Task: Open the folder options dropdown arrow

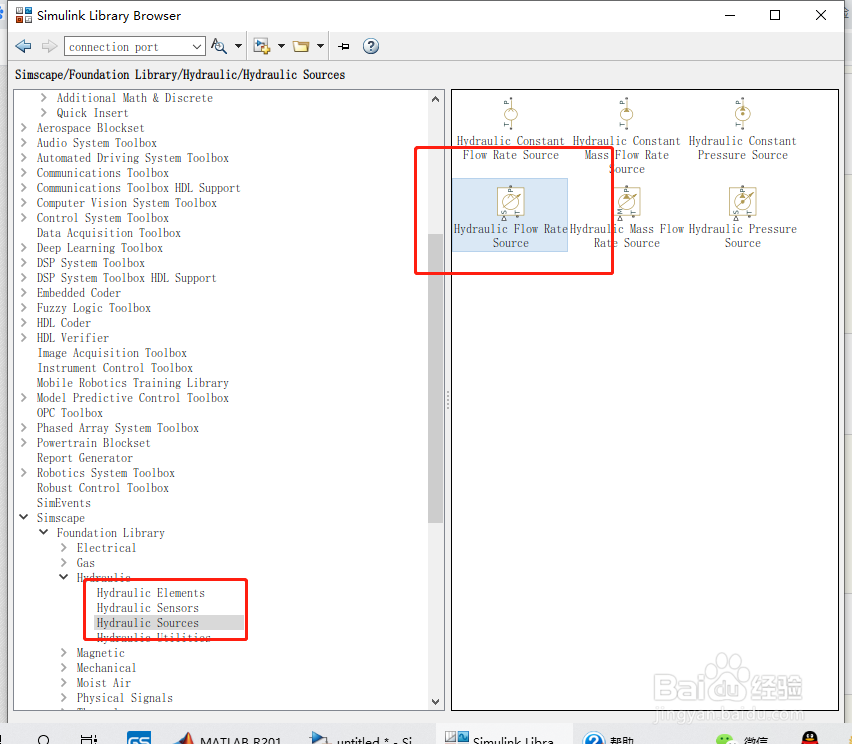Action: tap(321, 46)
